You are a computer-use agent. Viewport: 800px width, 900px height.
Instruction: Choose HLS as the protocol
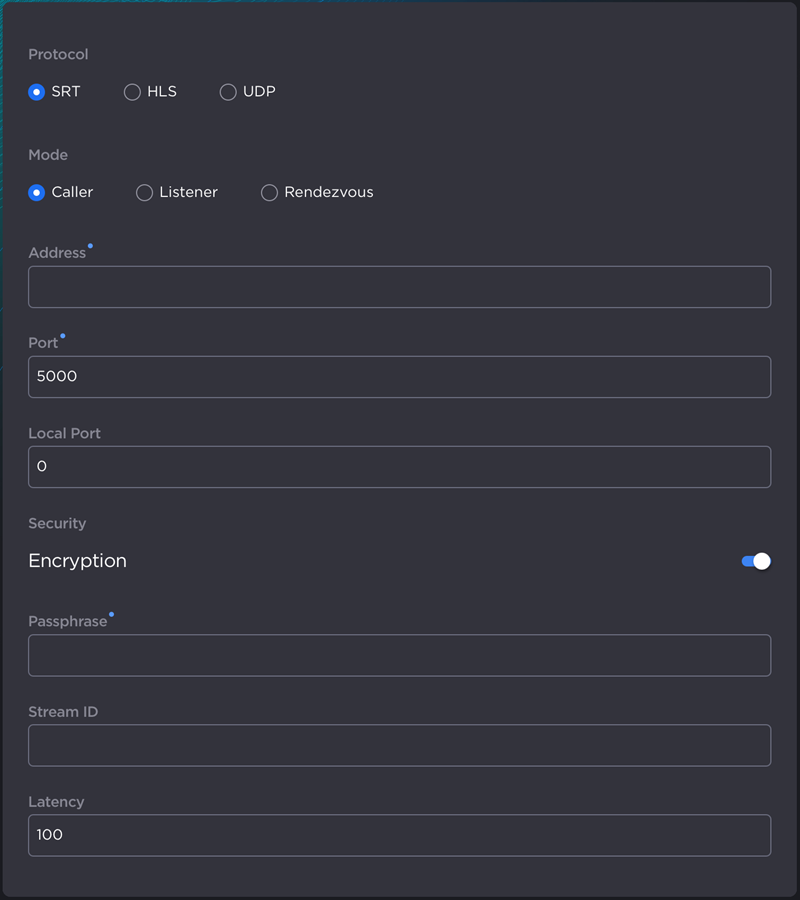[132, 91]
